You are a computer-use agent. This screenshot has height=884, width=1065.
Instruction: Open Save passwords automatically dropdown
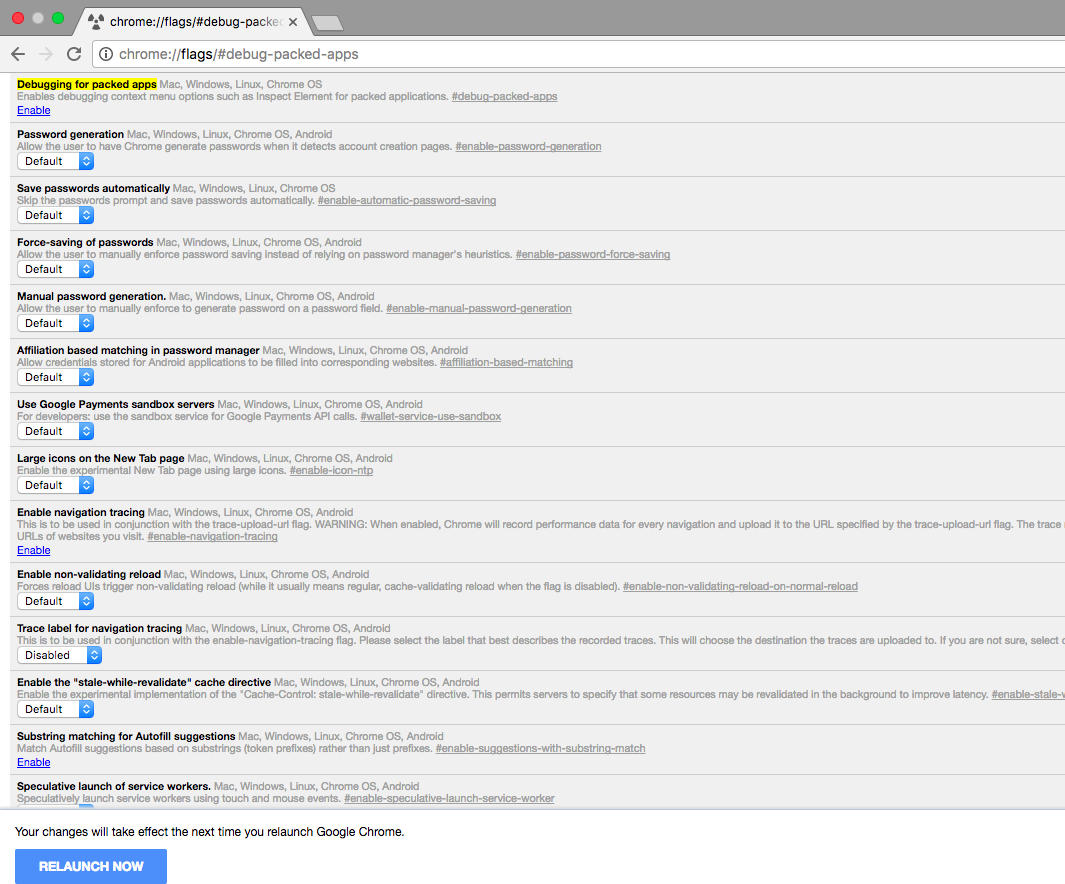56,215
